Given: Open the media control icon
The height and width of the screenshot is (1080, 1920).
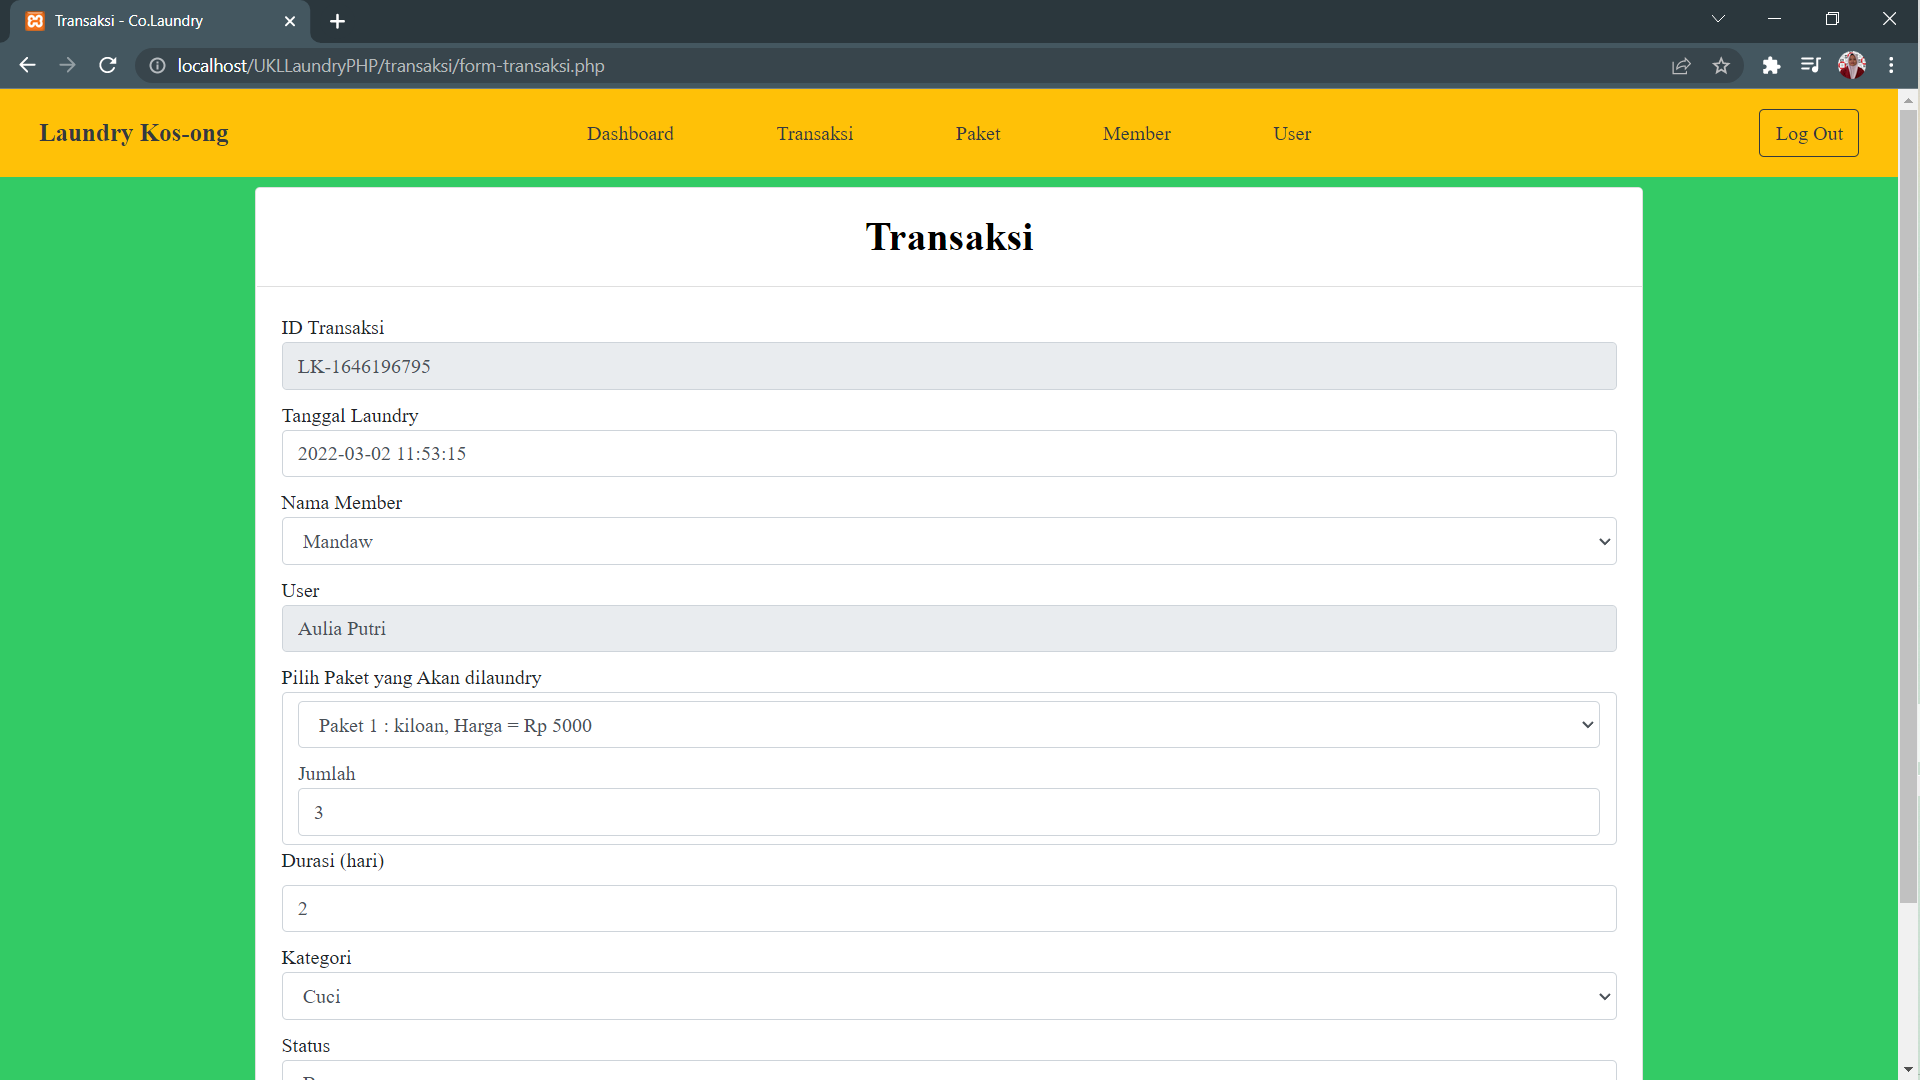Looking at the screenshot, I should point(1810,66).
